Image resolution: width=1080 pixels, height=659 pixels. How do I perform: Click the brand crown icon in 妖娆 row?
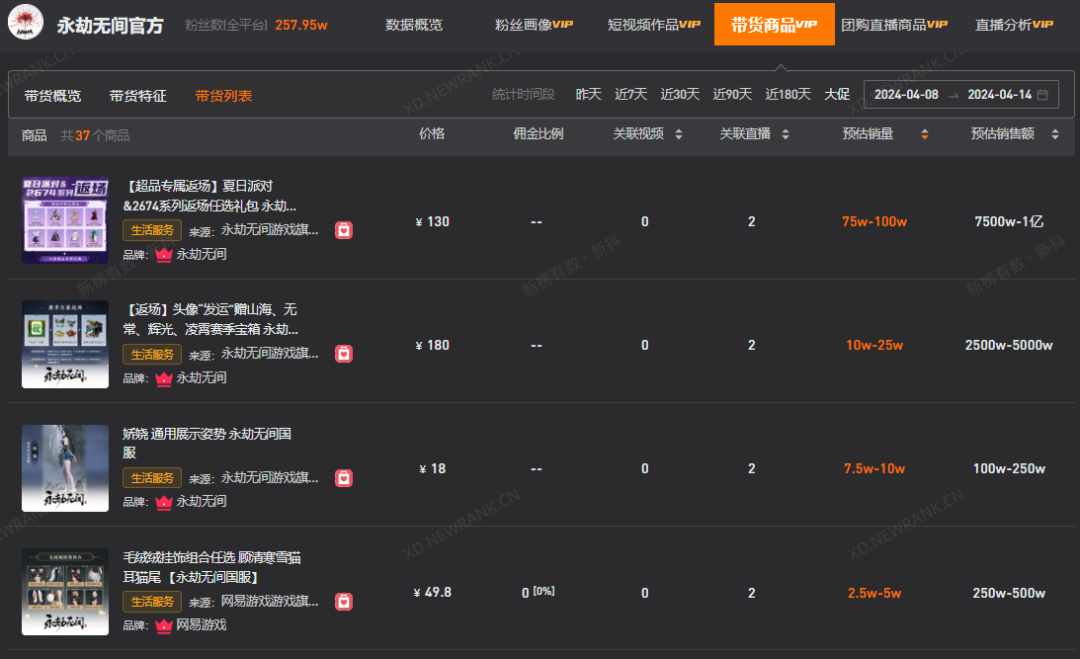(163, 502)
